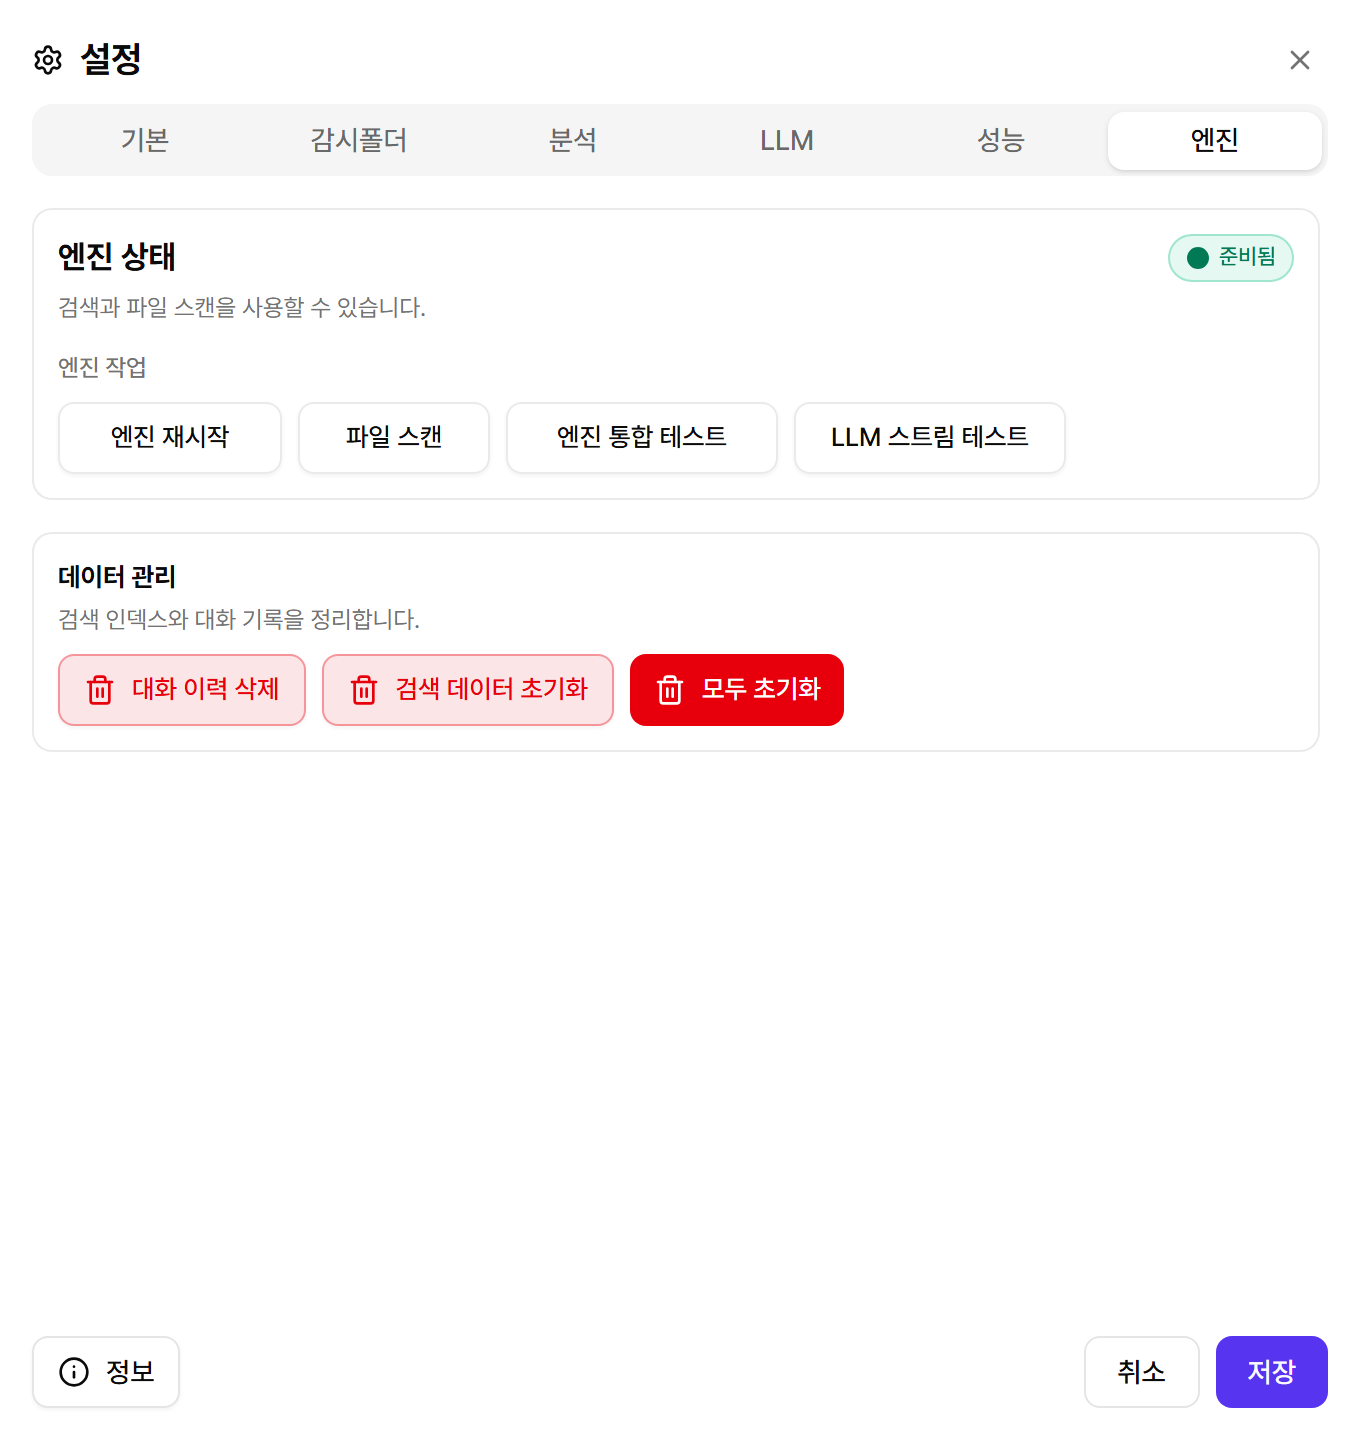Image resolution: width=1360 pixels, height=1440 pixels.
Task: Run the LLM 스트림 테스트
Action: pos(930,438)
